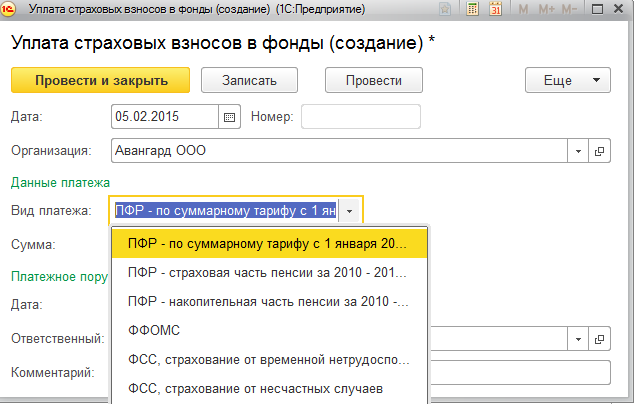Screen dimensions: 638x404
Task: Open the Еще menu
Action: click(x=568, y=80)
